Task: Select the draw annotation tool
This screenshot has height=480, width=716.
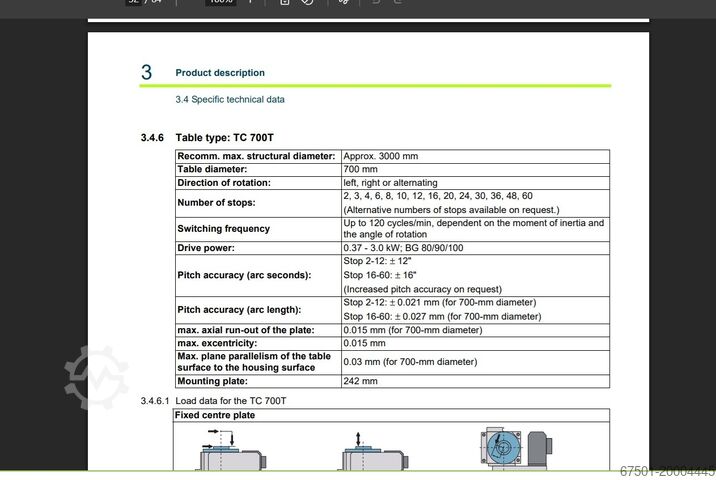Action: click(344, 3)
